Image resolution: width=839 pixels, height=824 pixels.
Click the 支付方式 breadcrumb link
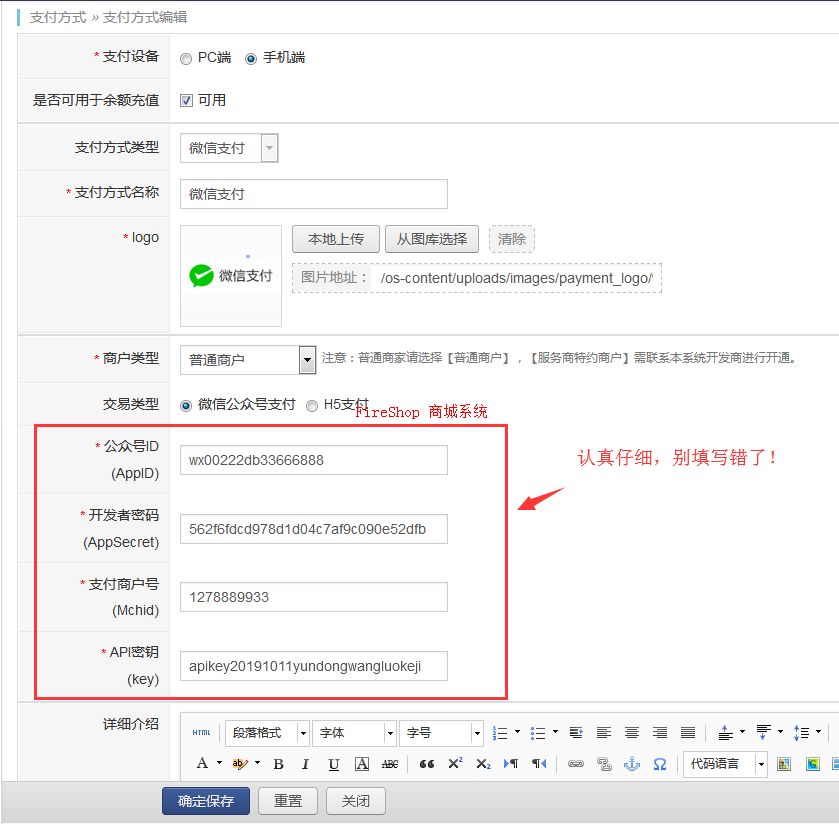coord(57,17)
